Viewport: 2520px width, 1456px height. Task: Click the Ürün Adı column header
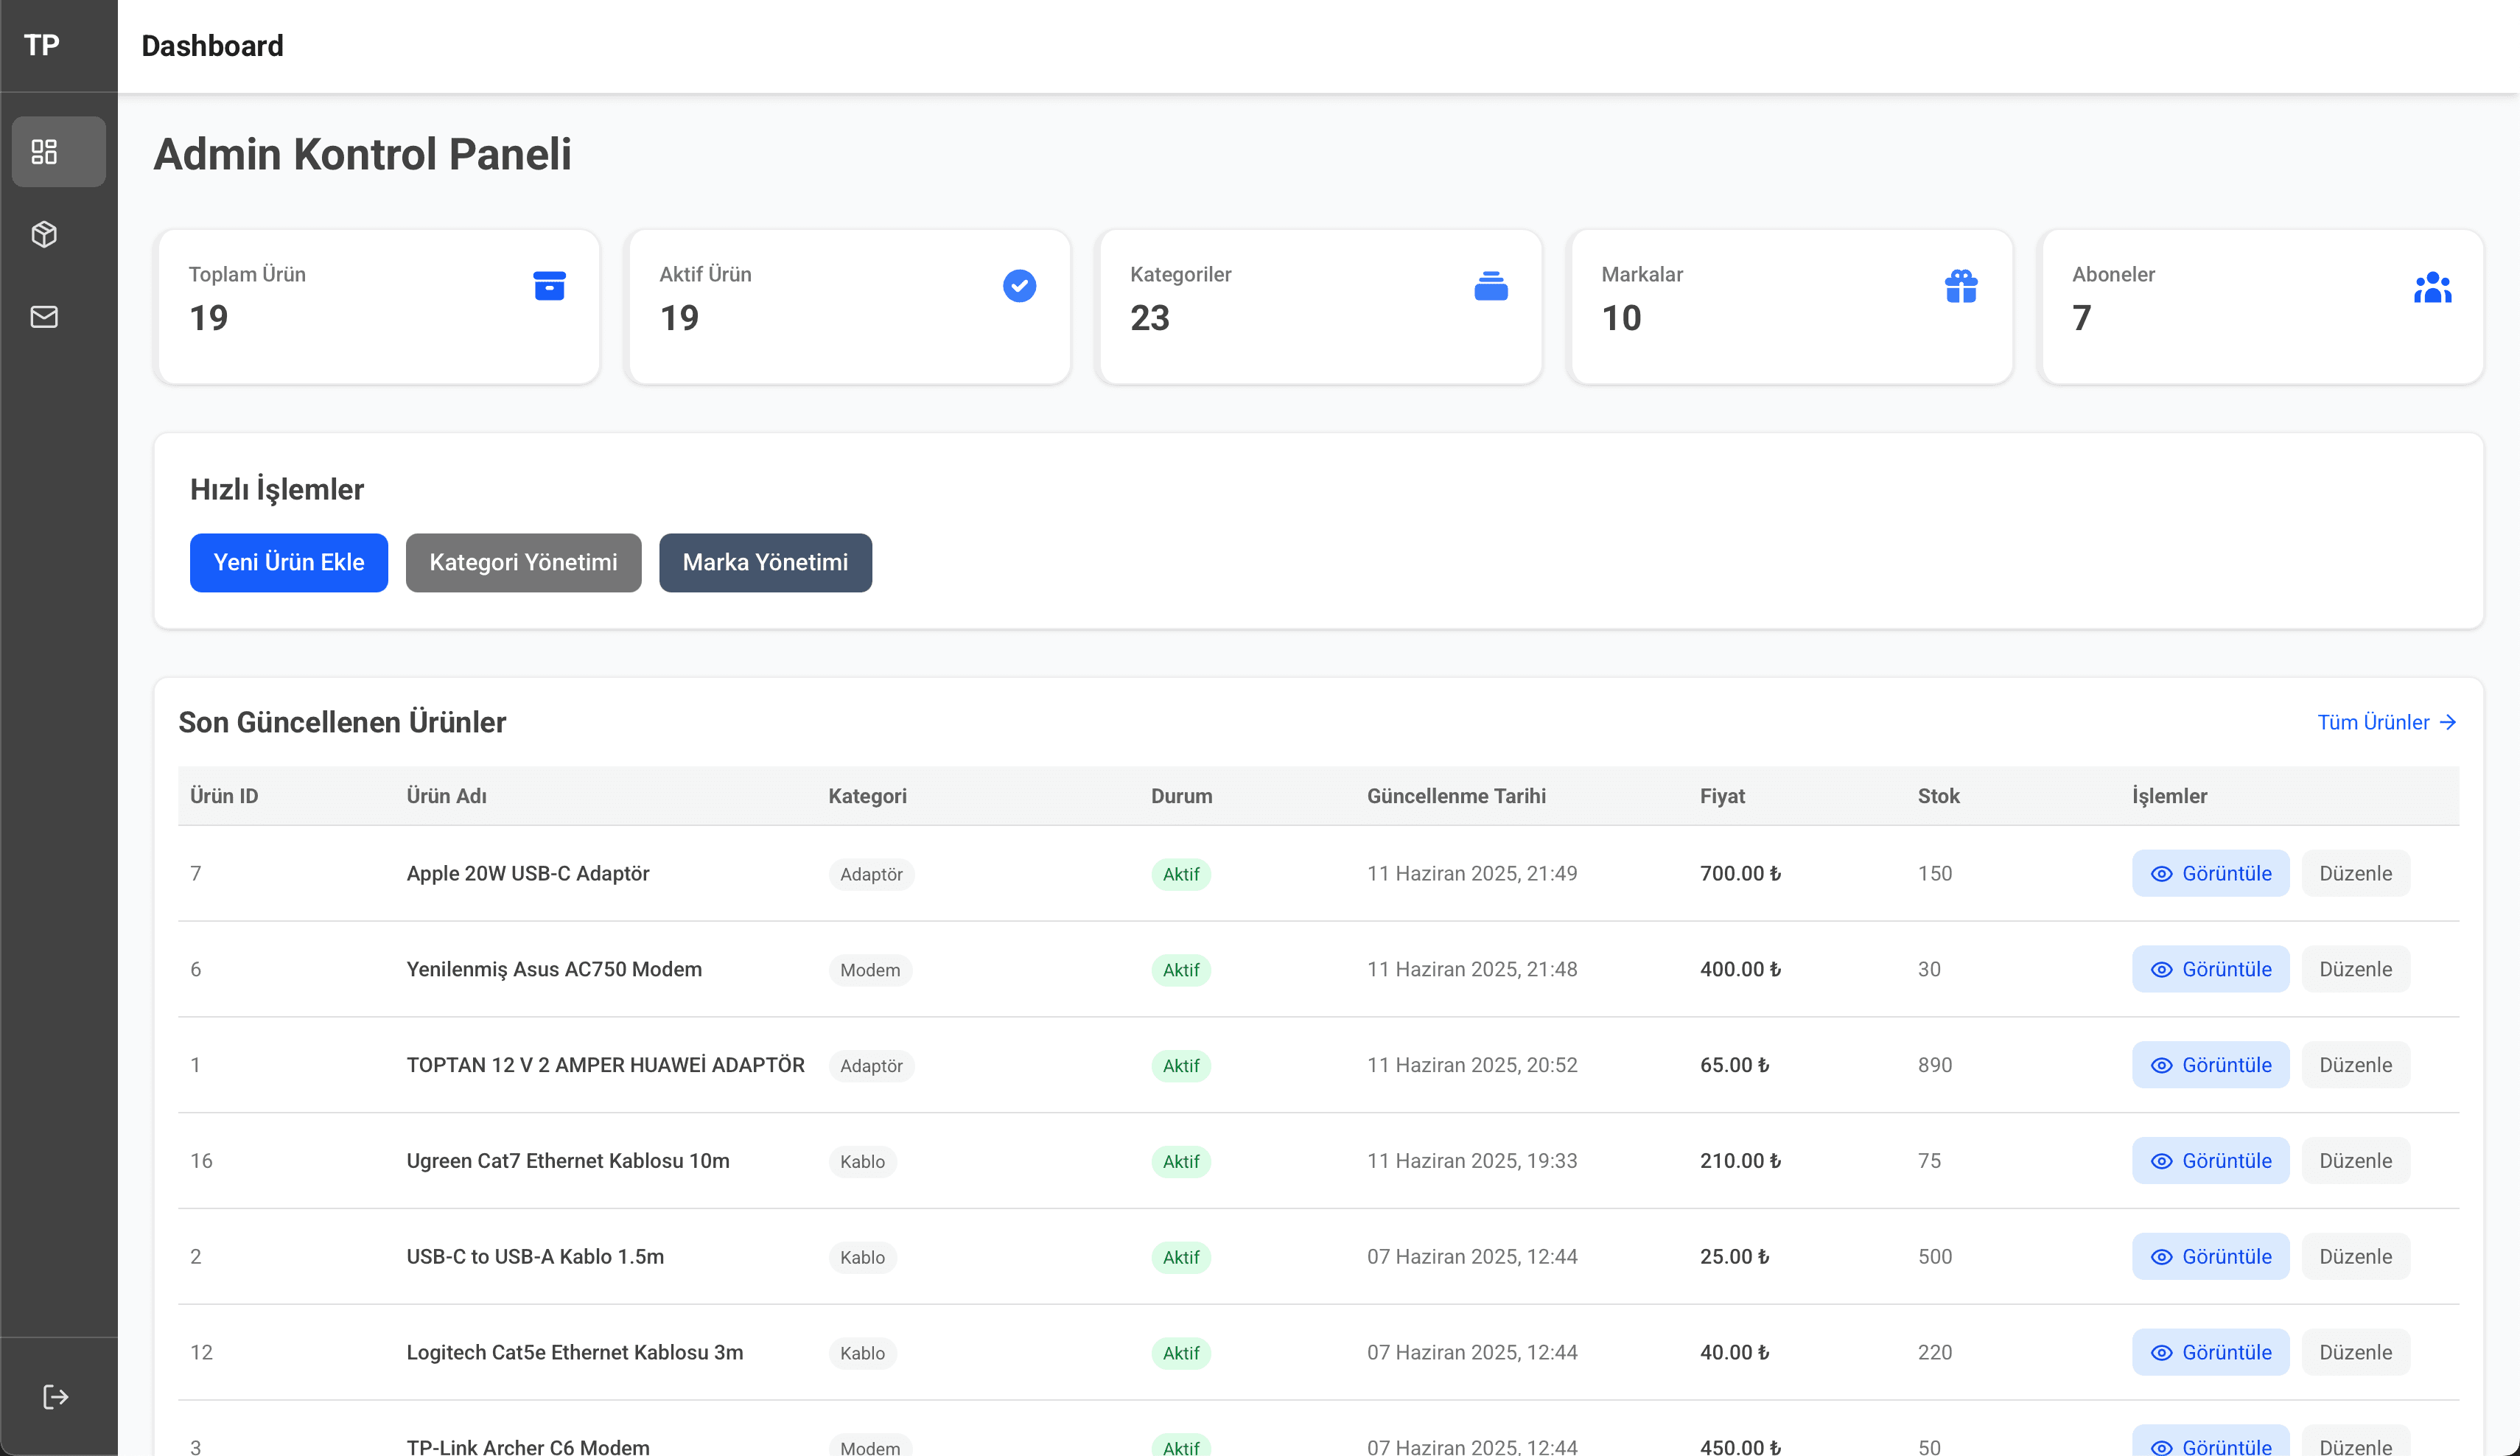[446, 796]
